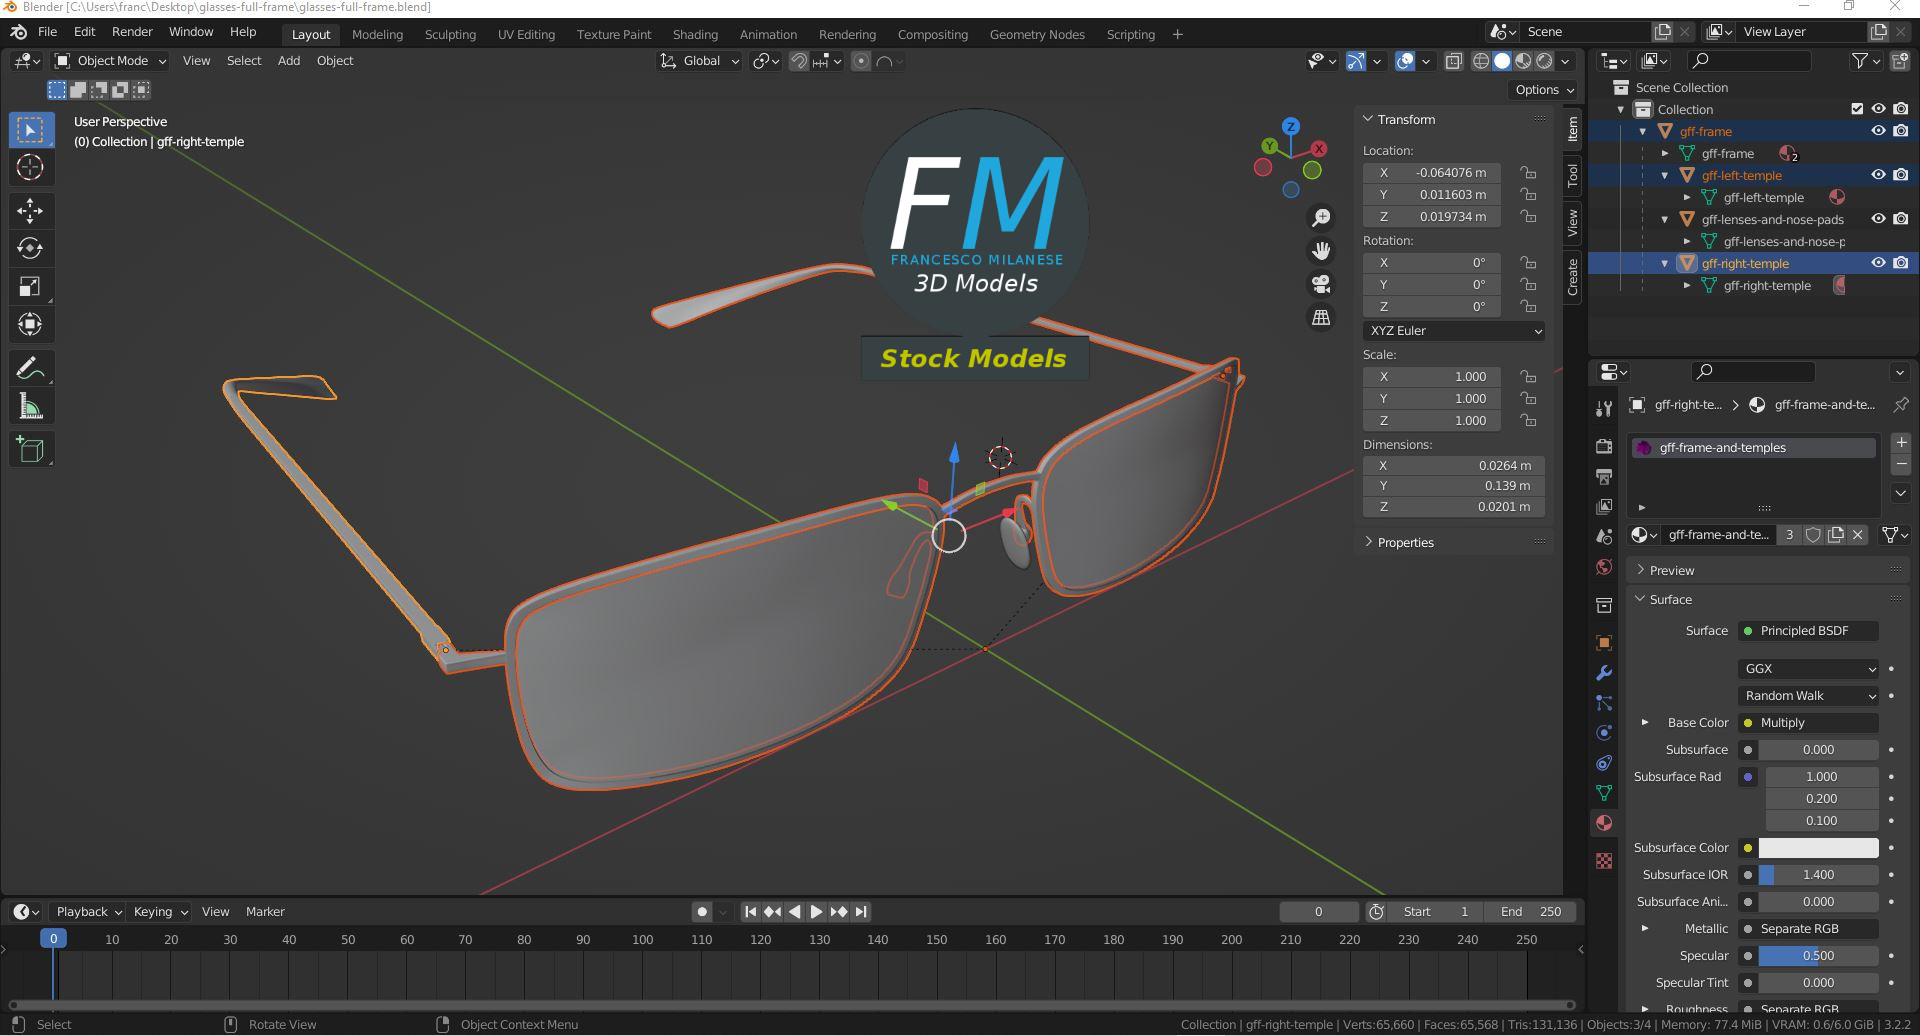The height and width of the screenshot is (1036, 1920).
Task: Open the Global orientation dropdown
Action: coord(700,61)
